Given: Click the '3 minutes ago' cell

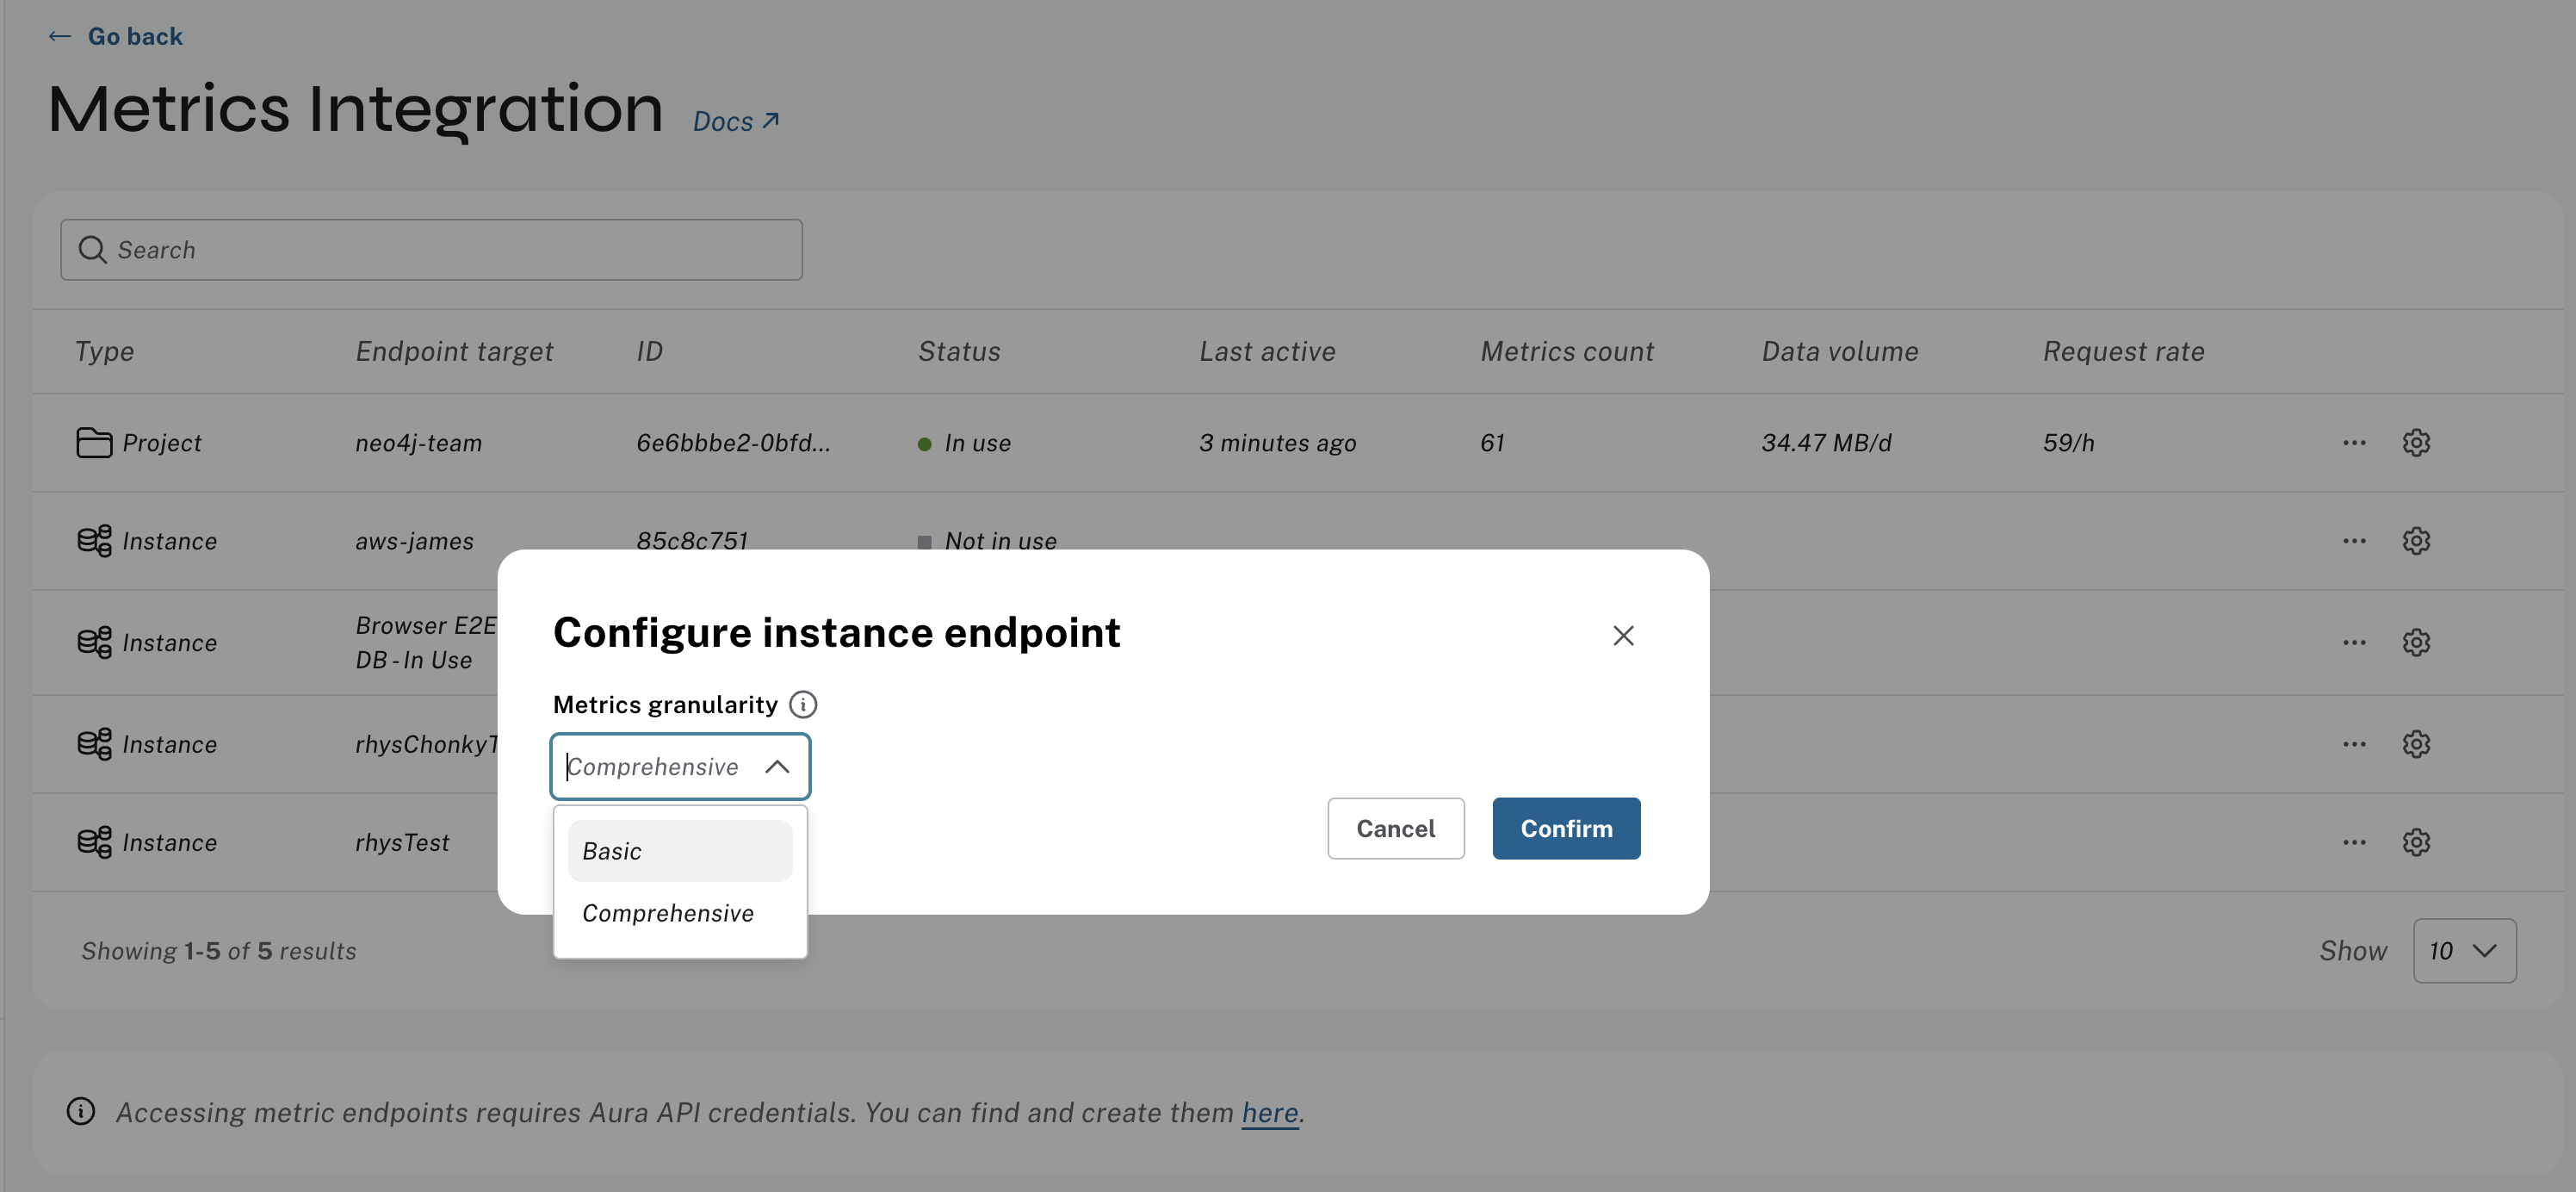Looking at the screenshot, I should (x=1277, y=443).
